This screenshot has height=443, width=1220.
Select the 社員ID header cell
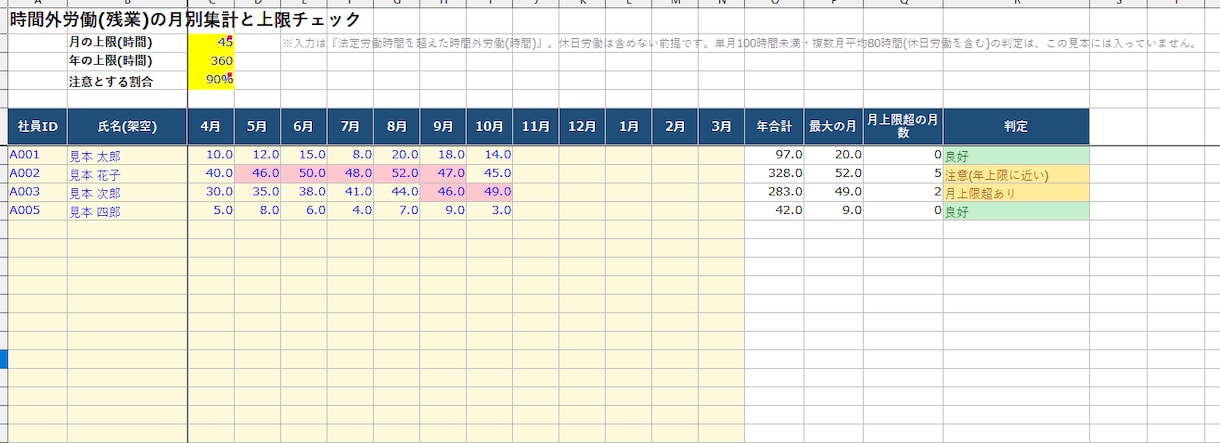pos(38,127)
